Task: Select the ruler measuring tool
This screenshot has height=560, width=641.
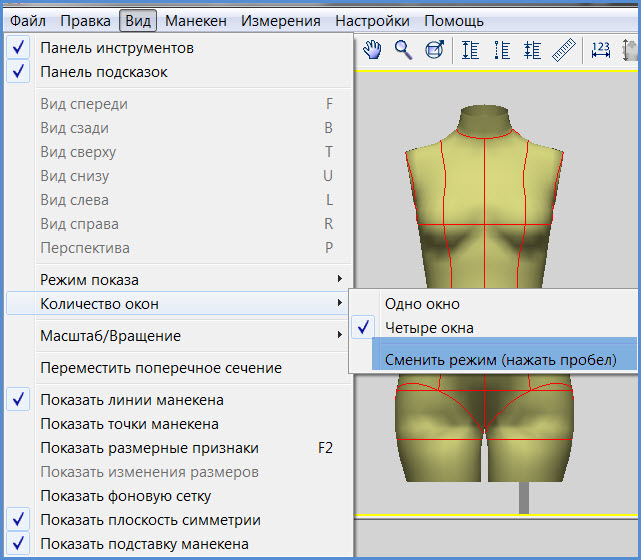Action: (x=564, y=50)
